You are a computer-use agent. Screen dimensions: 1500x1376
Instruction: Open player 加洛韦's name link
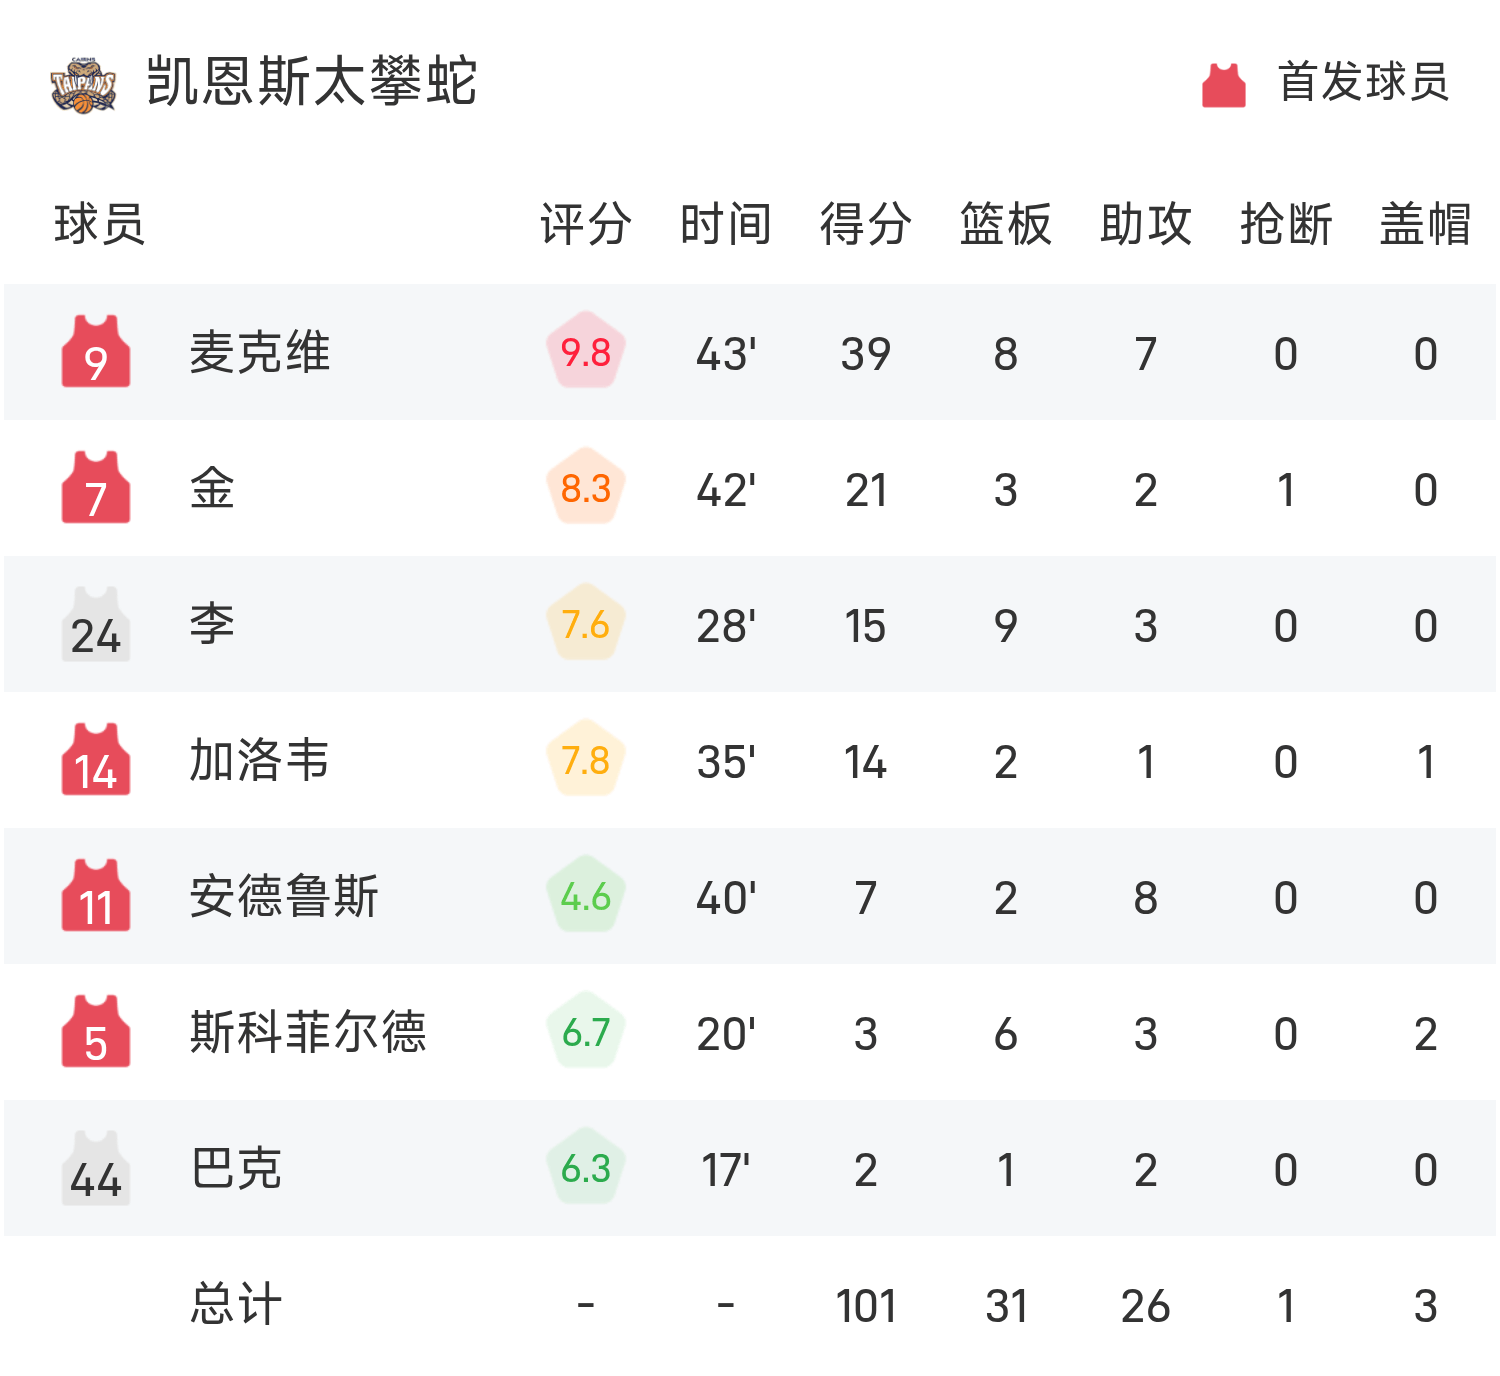coord(260,760)
